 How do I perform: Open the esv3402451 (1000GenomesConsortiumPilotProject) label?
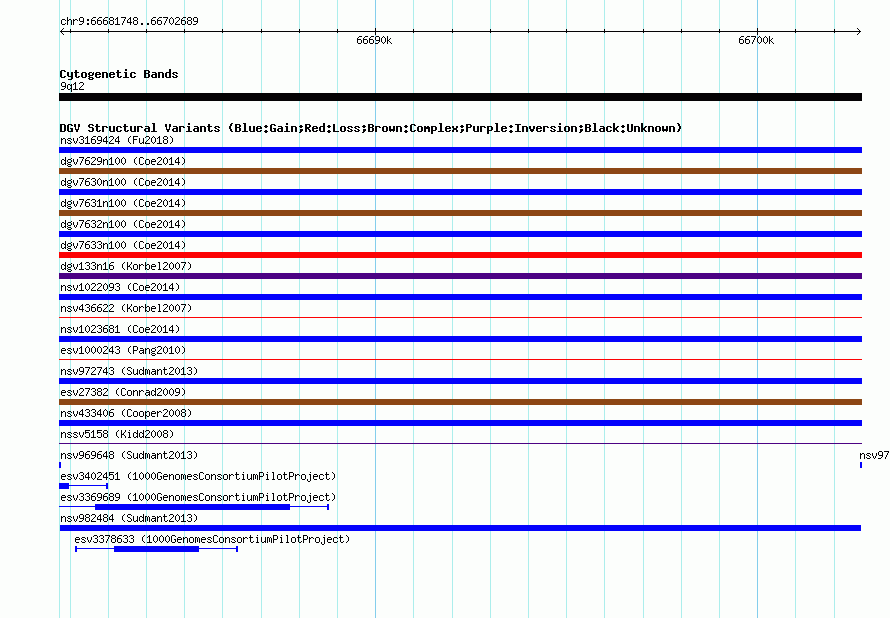198,476
